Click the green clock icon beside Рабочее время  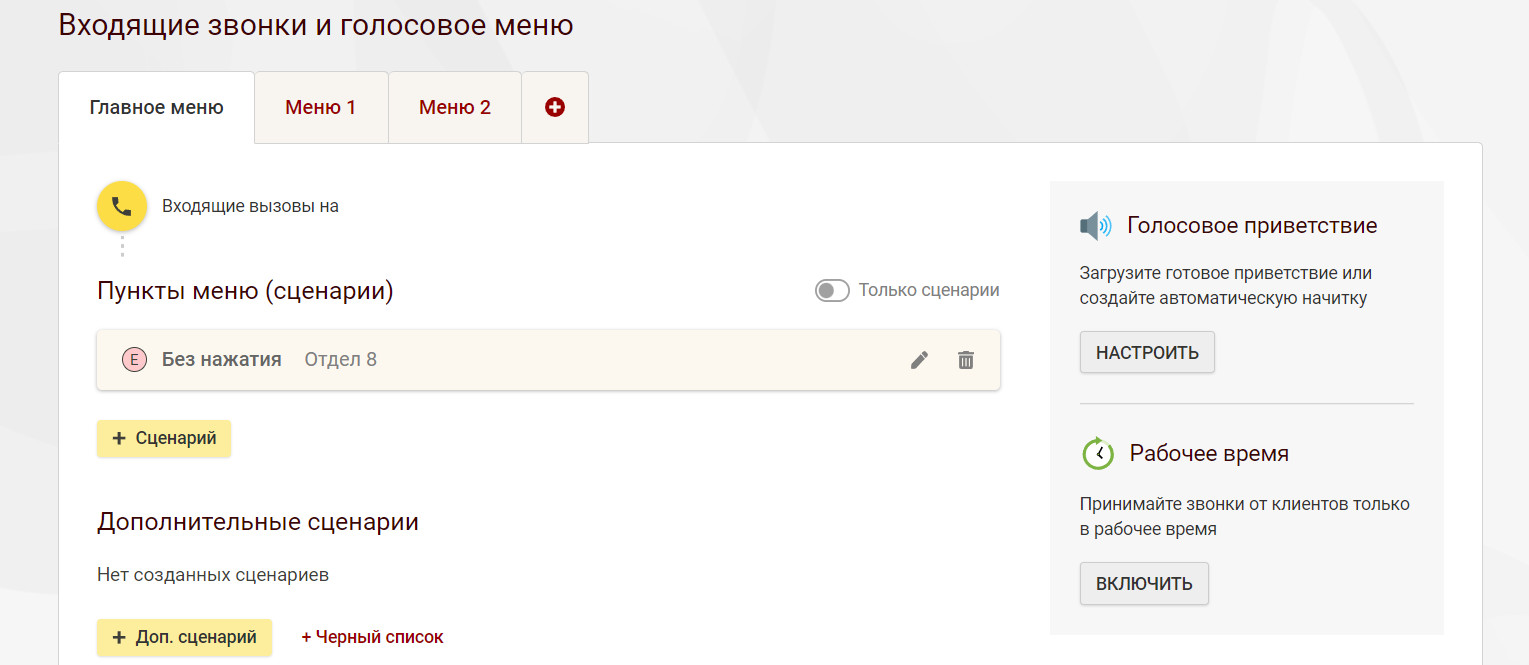point(1098,454)
